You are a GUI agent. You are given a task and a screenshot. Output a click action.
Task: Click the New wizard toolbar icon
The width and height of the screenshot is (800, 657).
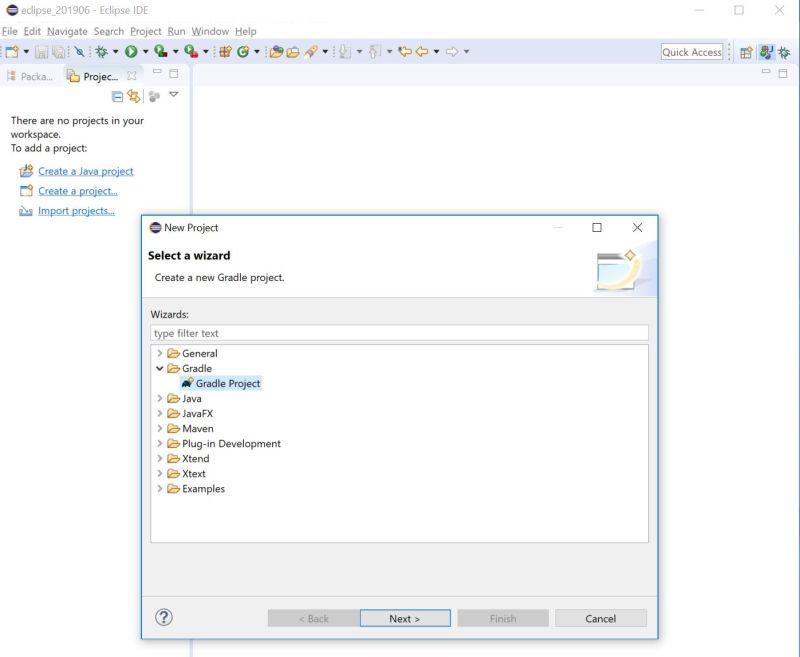pos(12,52)
